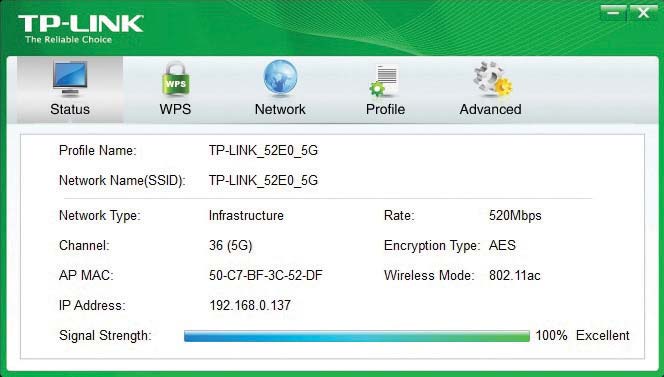Open the Advanced tab label
The width and height of the screenshot is (664, 377).
[490, 109]
